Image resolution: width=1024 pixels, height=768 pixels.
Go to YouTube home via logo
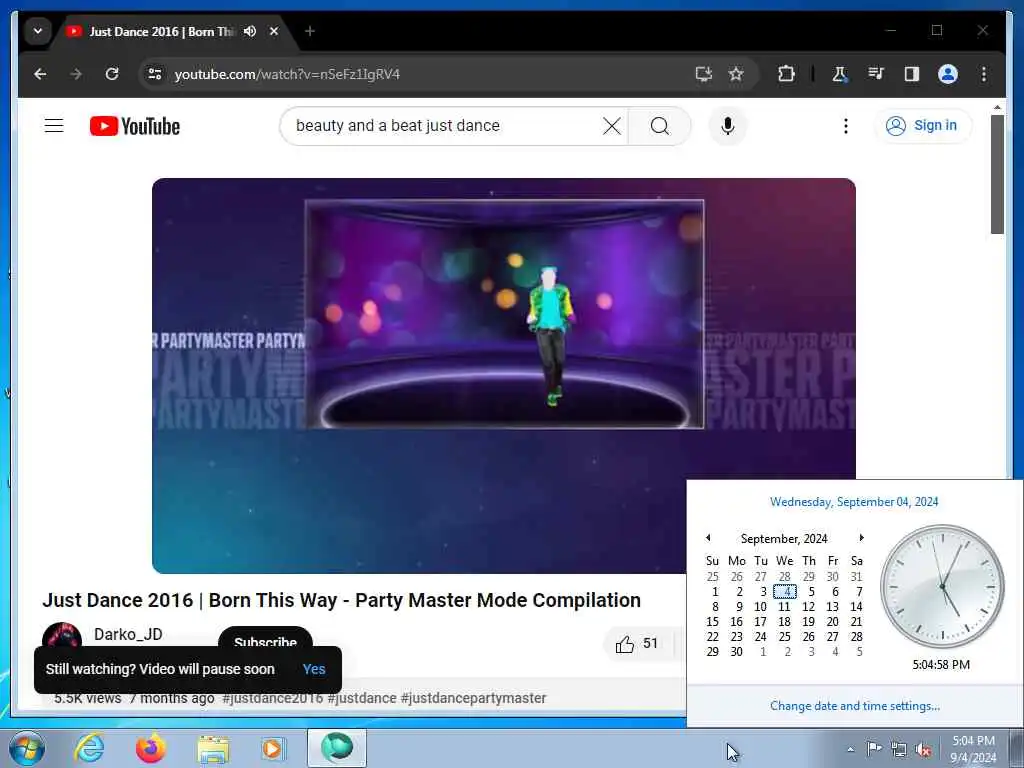pyautogui.click(x=135, y=126)
